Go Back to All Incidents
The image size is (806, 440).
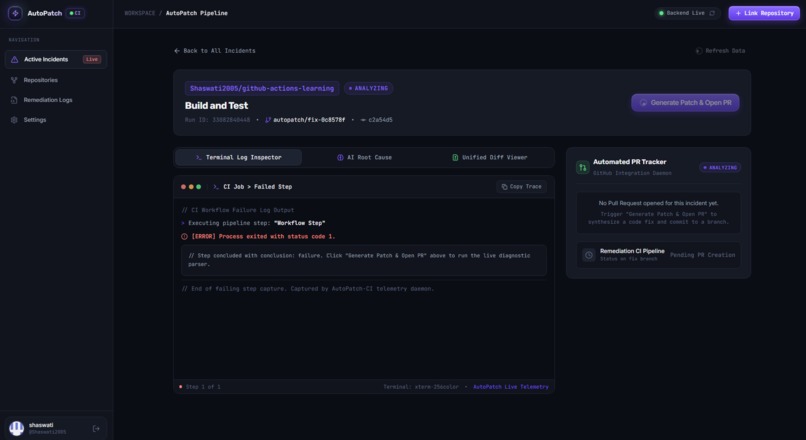pyautogui.click(x=214, y=50)
